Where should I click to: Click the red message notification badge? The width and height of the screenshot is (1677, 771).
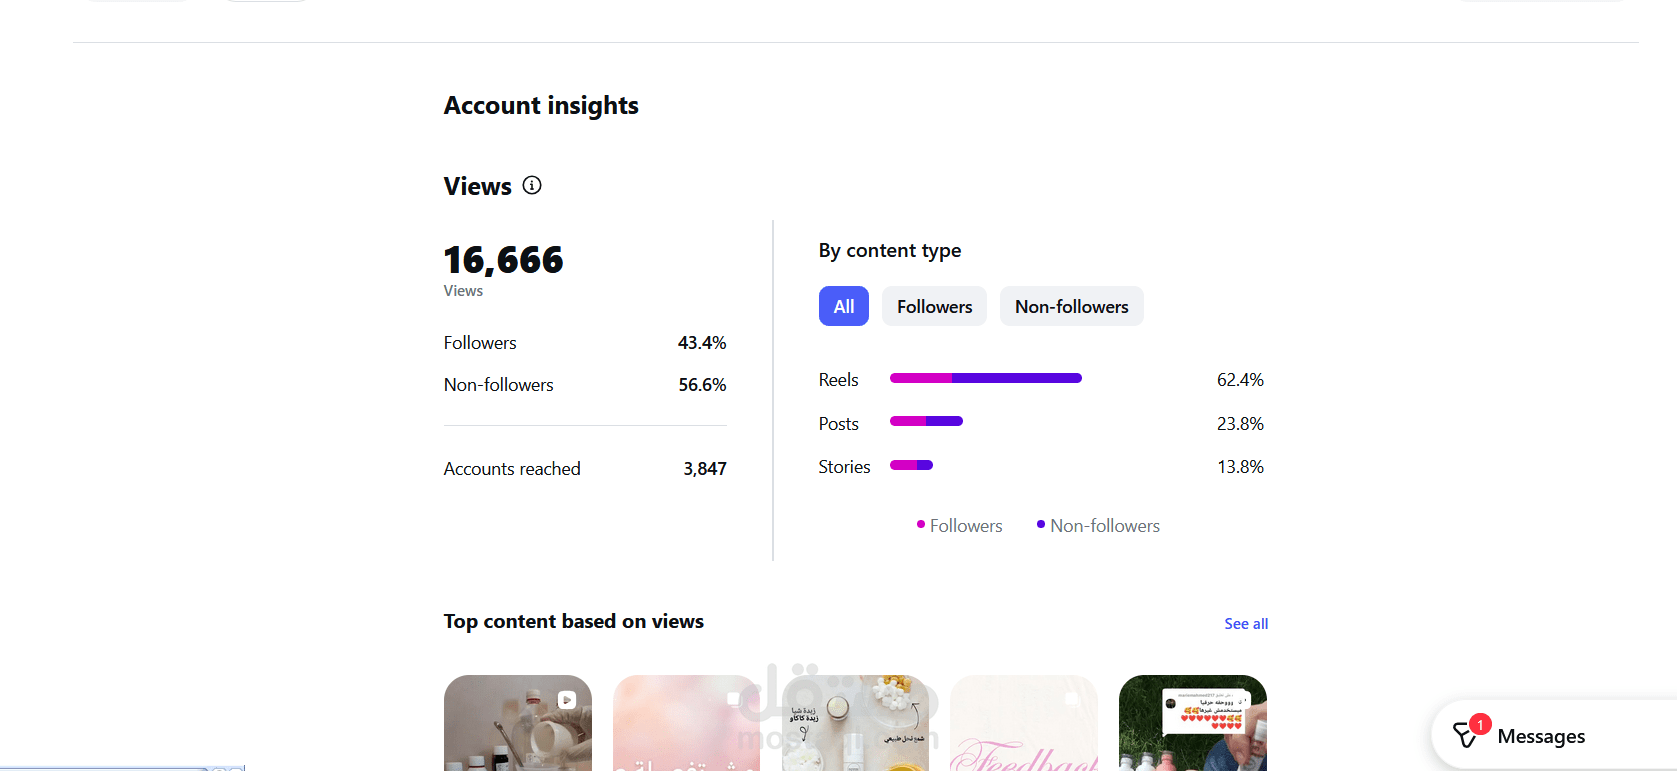coord(1480,724)
